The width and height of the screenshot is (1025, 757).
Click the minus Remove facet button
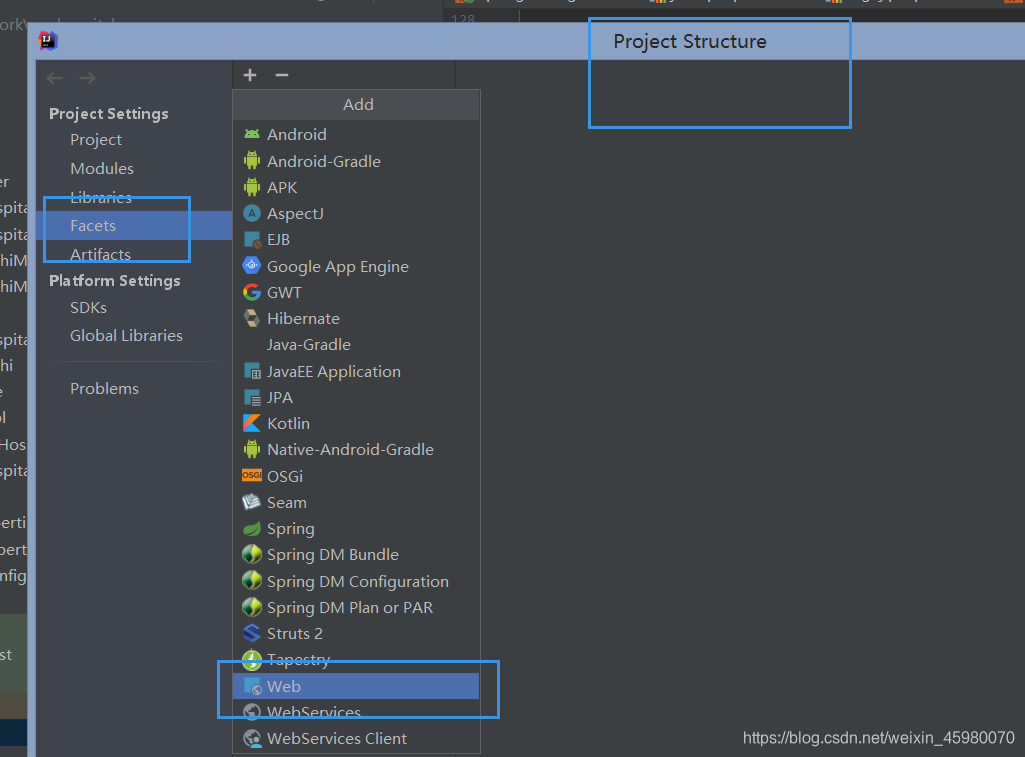(282, 75)
